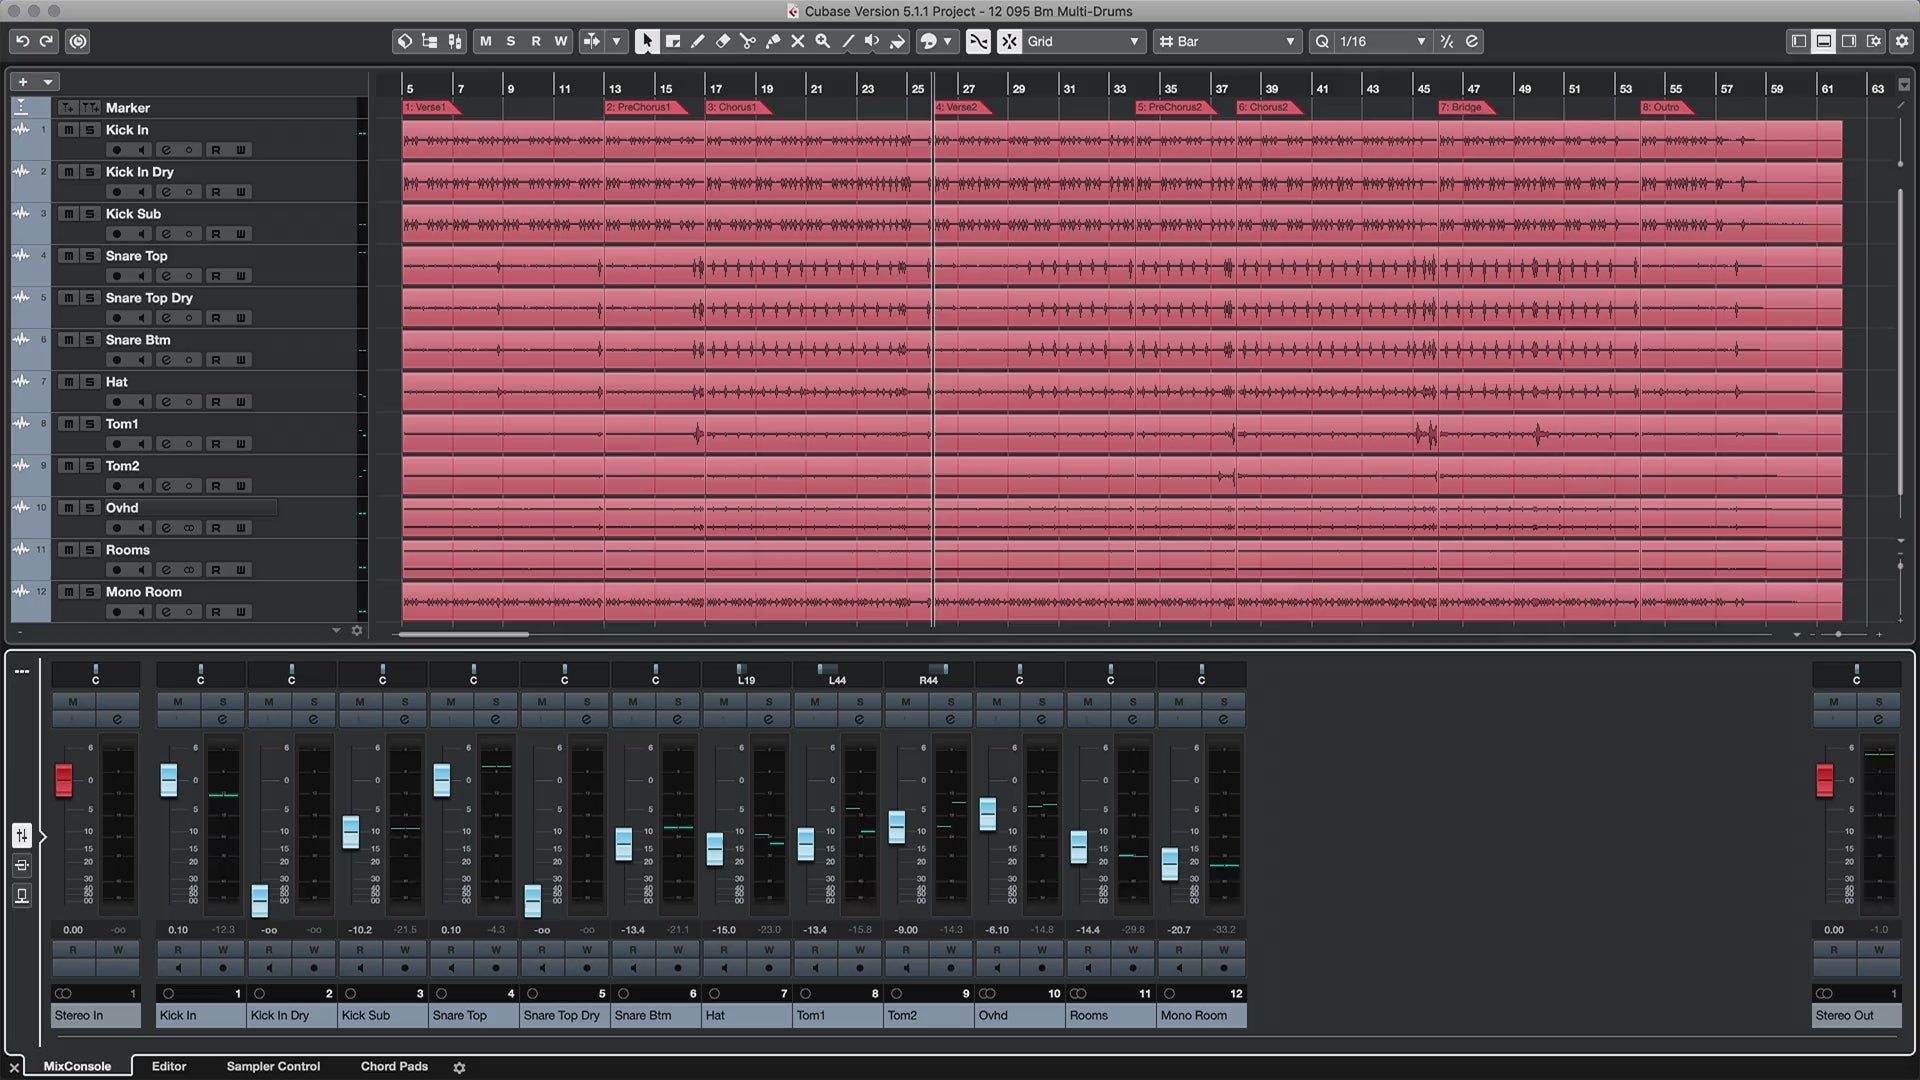Open the MixConsole function menu dots

22,672
